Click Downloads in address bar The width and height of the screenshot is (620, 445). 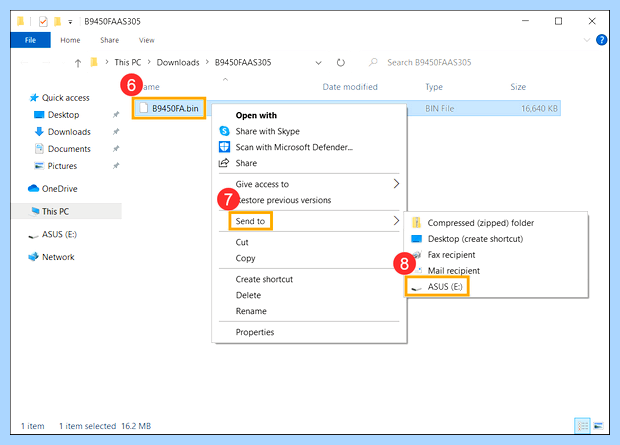[x=178, y=62]
